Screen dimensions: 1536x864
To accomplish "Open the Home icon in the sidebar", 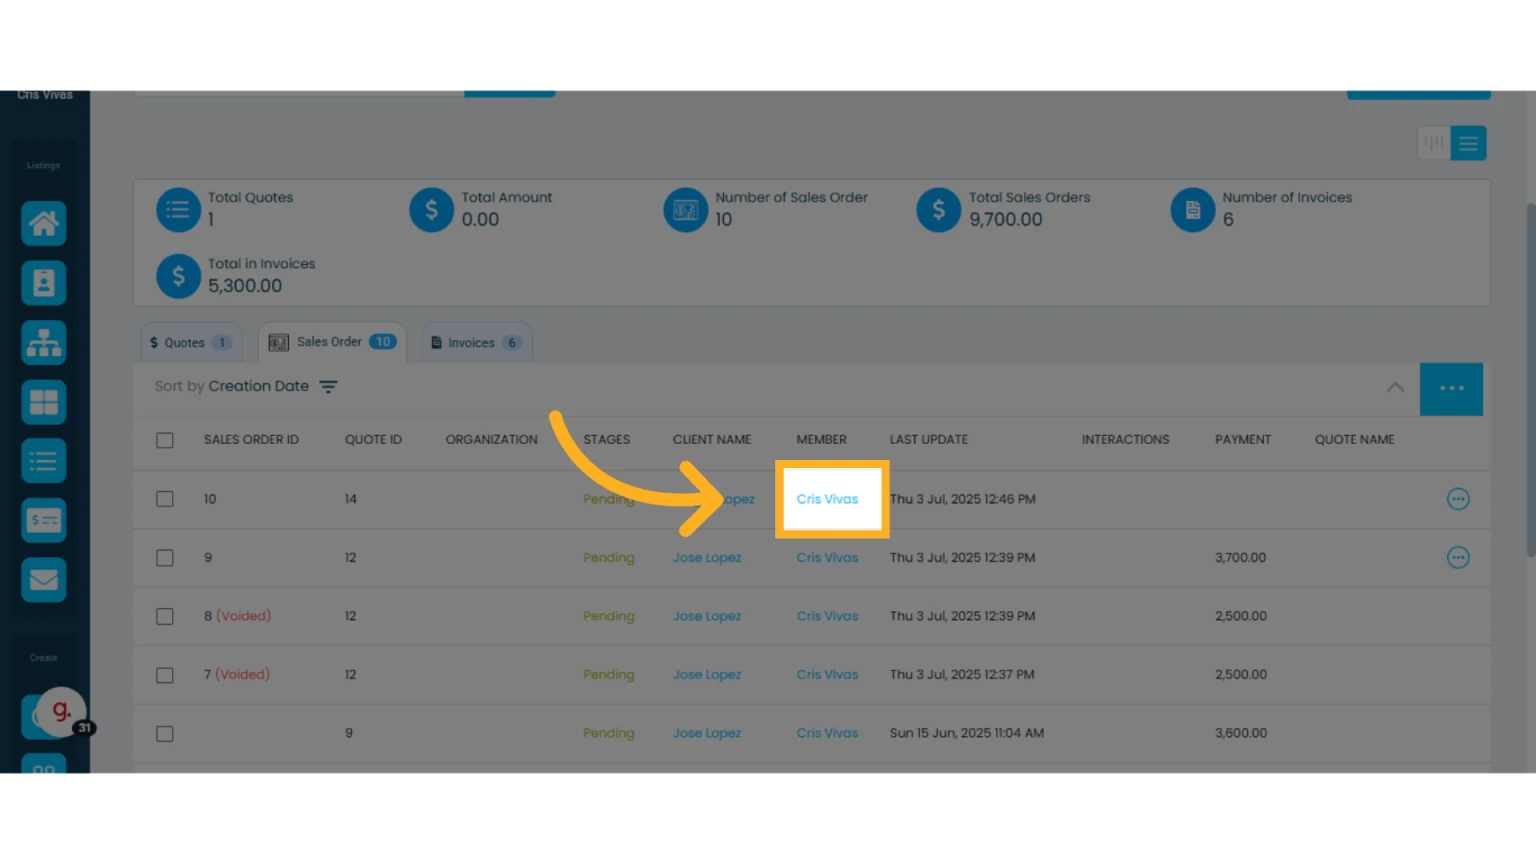I will pos(44,223).
